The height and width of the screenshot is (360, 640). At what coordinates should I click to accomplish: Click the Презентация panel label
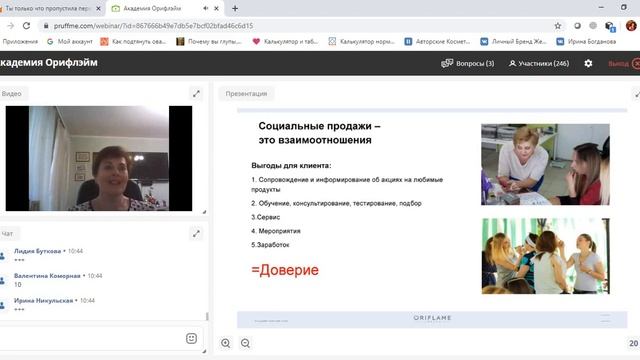[x=246, y=93]
